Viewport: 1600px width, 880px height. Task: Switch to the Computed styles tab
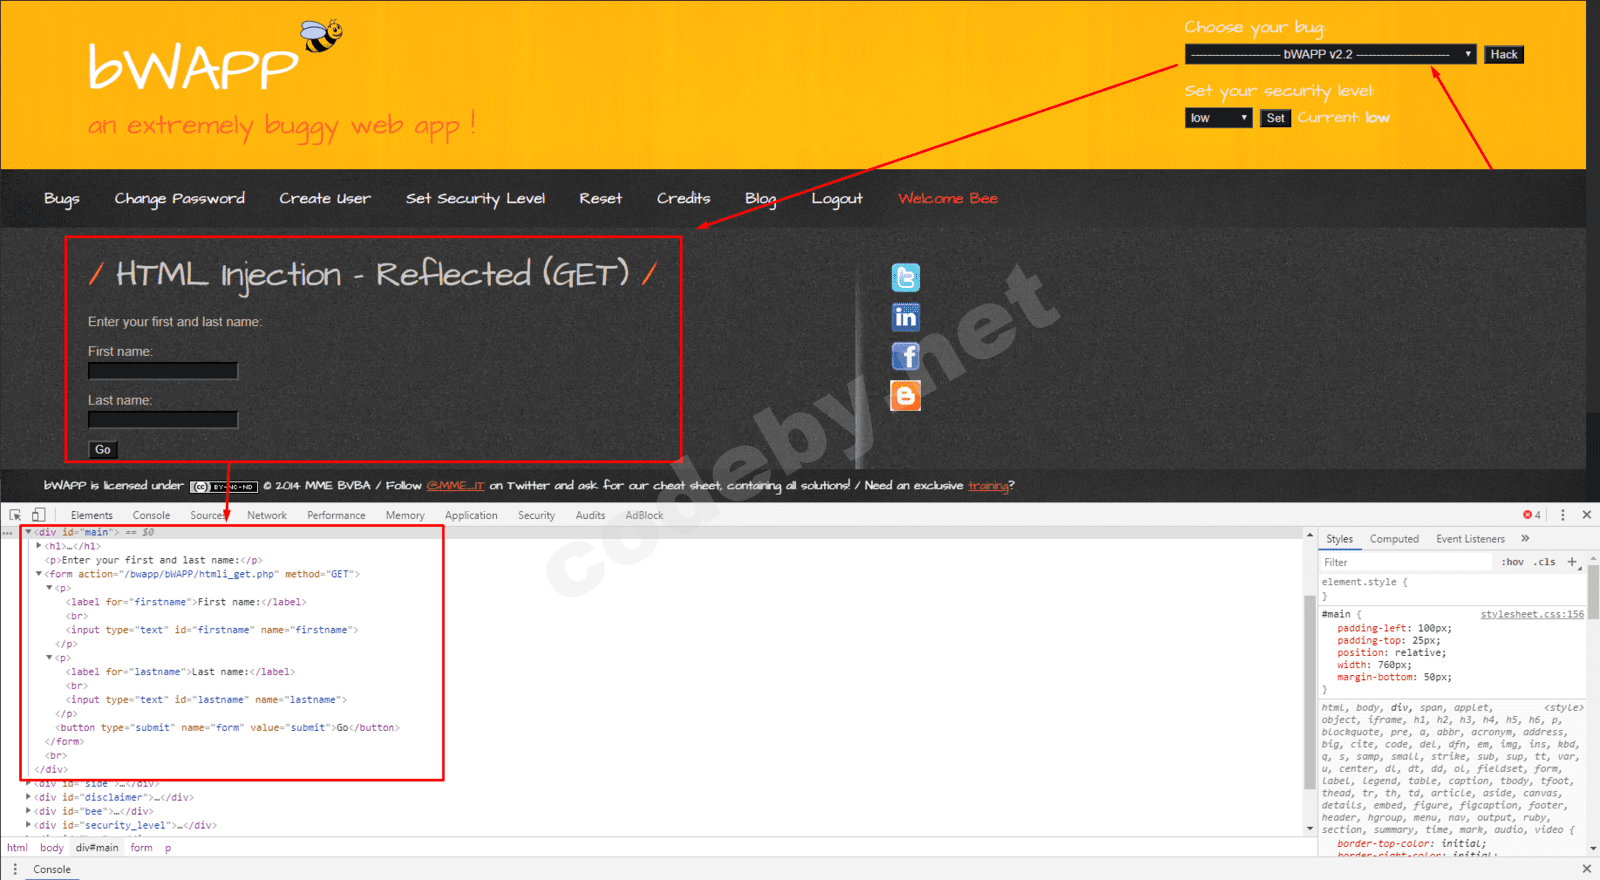coord(1394,539)
